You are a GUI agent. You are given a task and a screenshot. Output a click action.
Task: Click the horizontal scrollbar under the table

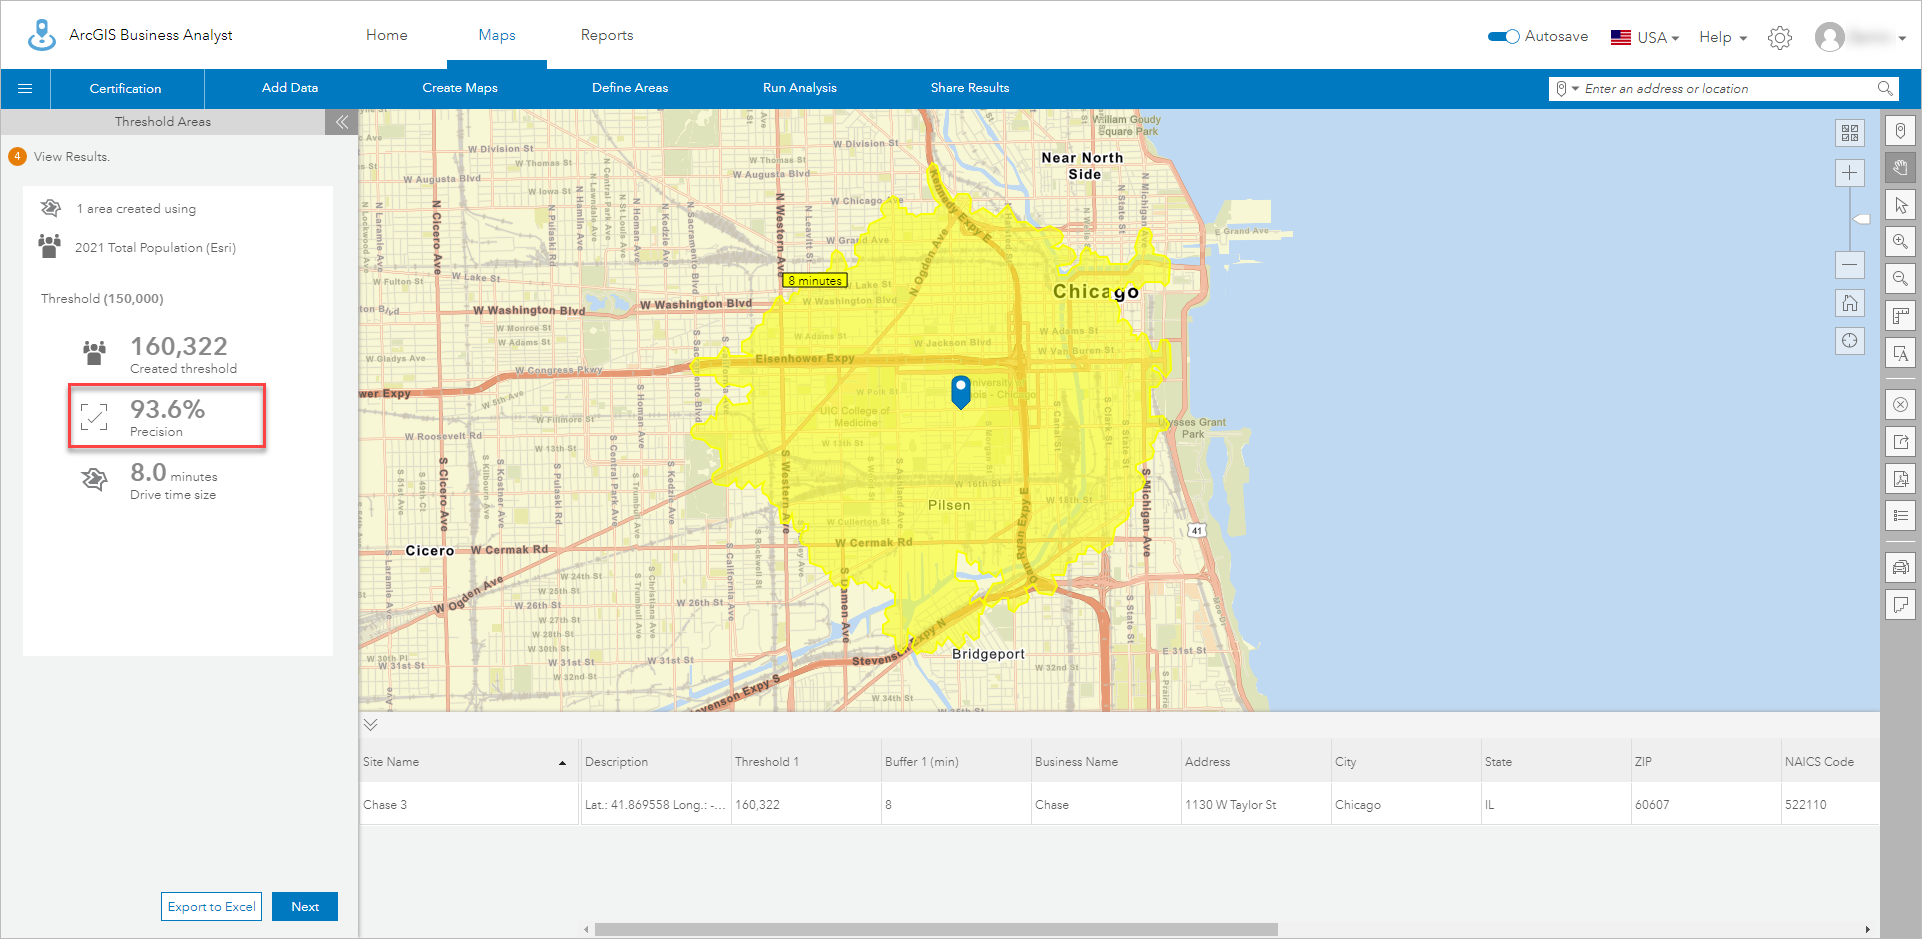[x=936, y=929]
